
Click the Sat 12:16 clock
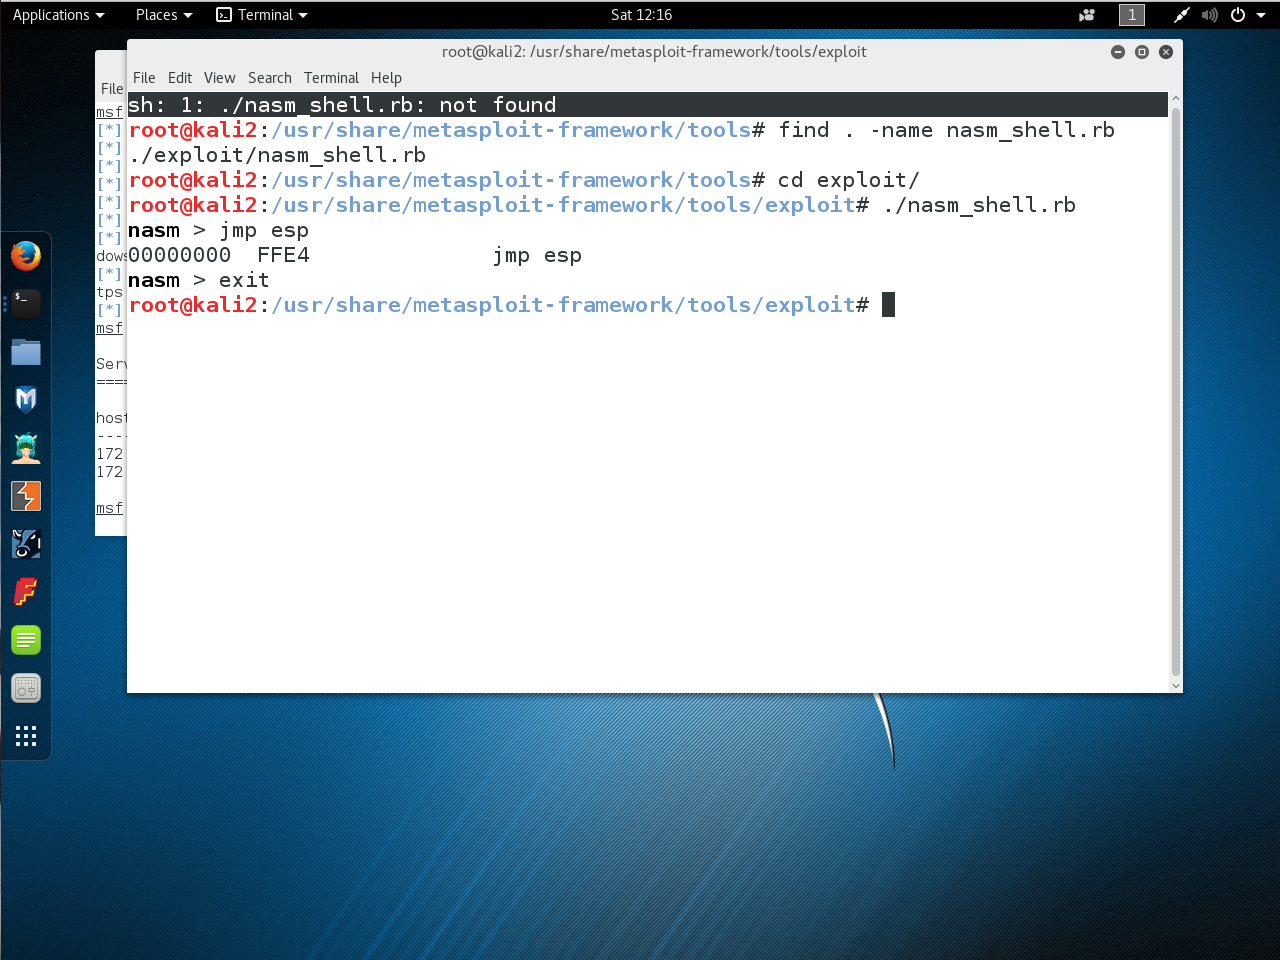(641, 15)
